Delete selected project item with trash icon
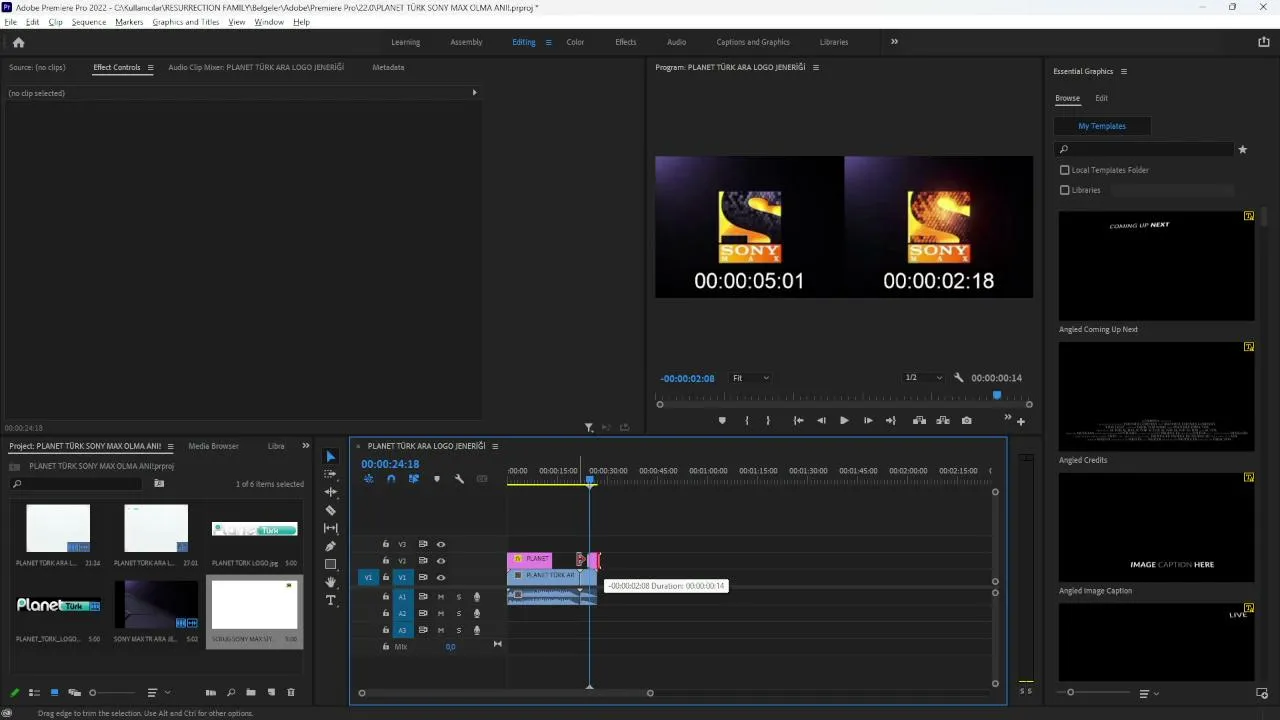Screen dimensions: 1280x720 click(291, 692)
